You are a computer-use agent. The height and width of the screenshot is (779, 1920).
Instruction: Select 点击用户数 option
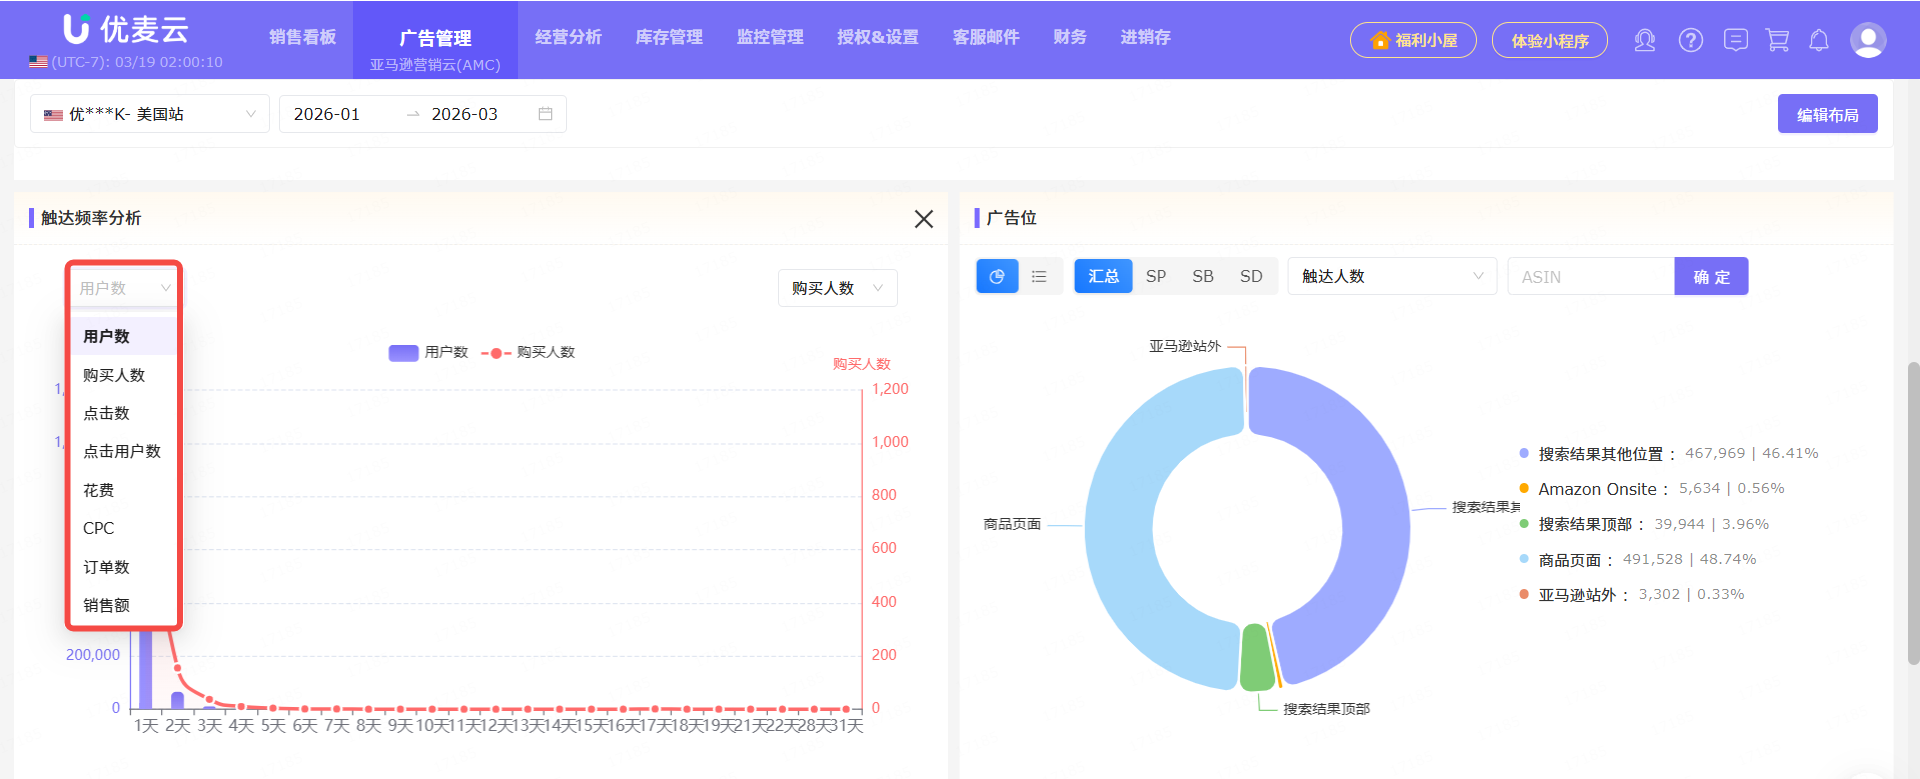(x=124, y=451)
